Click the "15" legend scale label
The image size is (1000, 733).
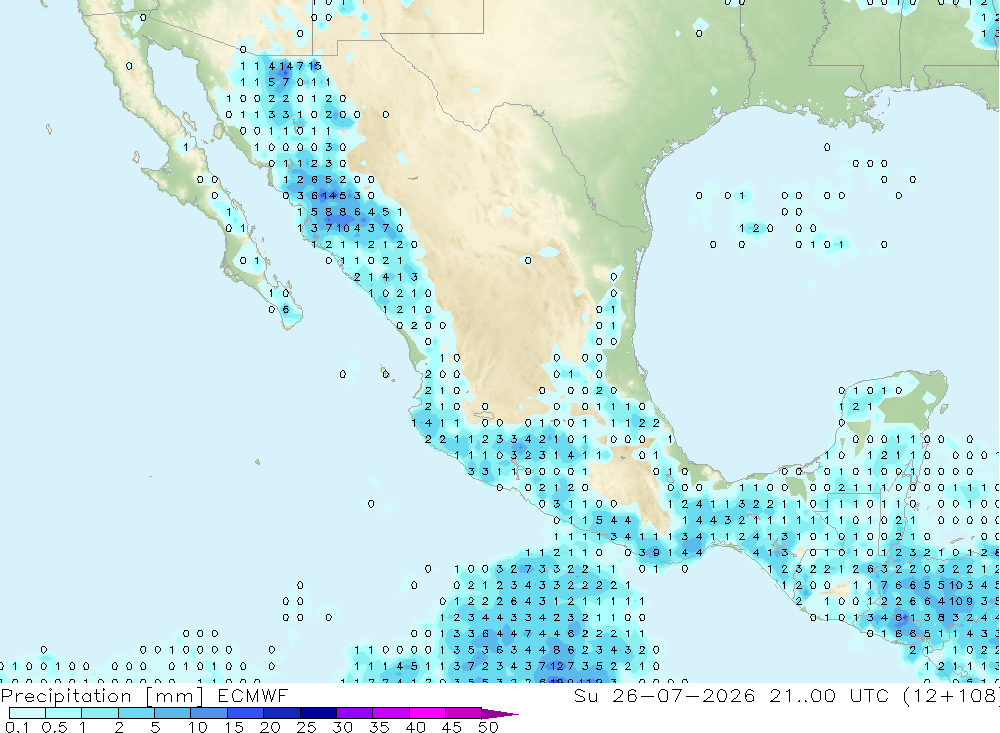pyautogui.click(x=234, y=727)
